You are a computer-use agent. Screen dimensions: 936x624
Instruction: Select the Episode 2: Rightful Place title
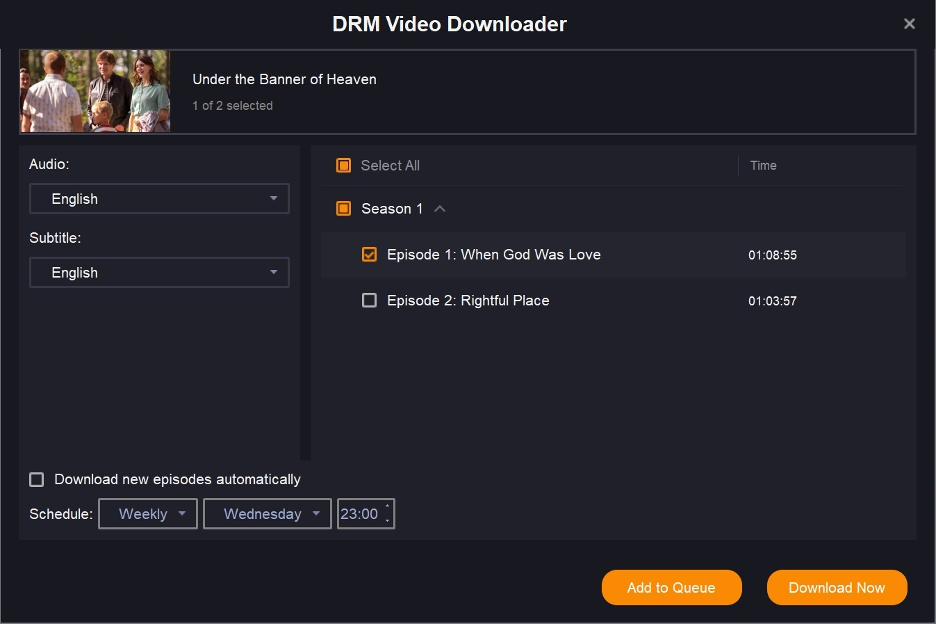[x=468, y=301]
